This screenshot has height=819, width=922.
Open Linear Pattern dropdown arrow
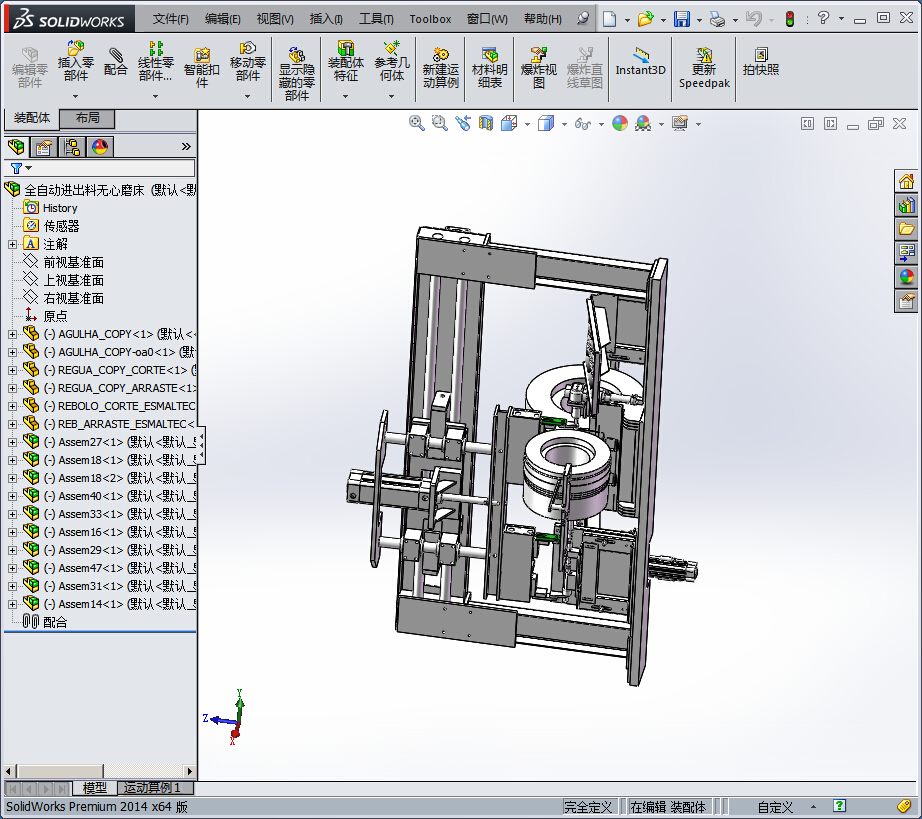pos(156,96)
